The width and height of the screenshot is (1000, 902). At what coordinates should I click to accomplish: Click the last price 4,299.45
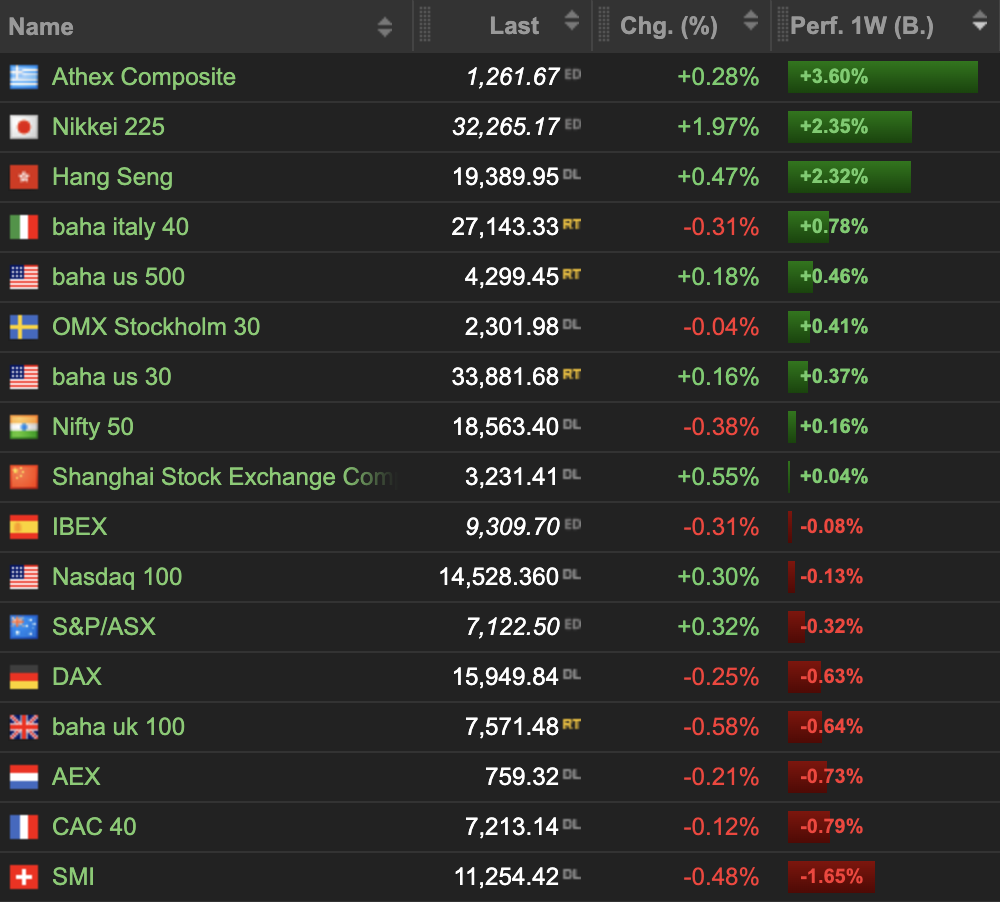(x=511, y=277)
